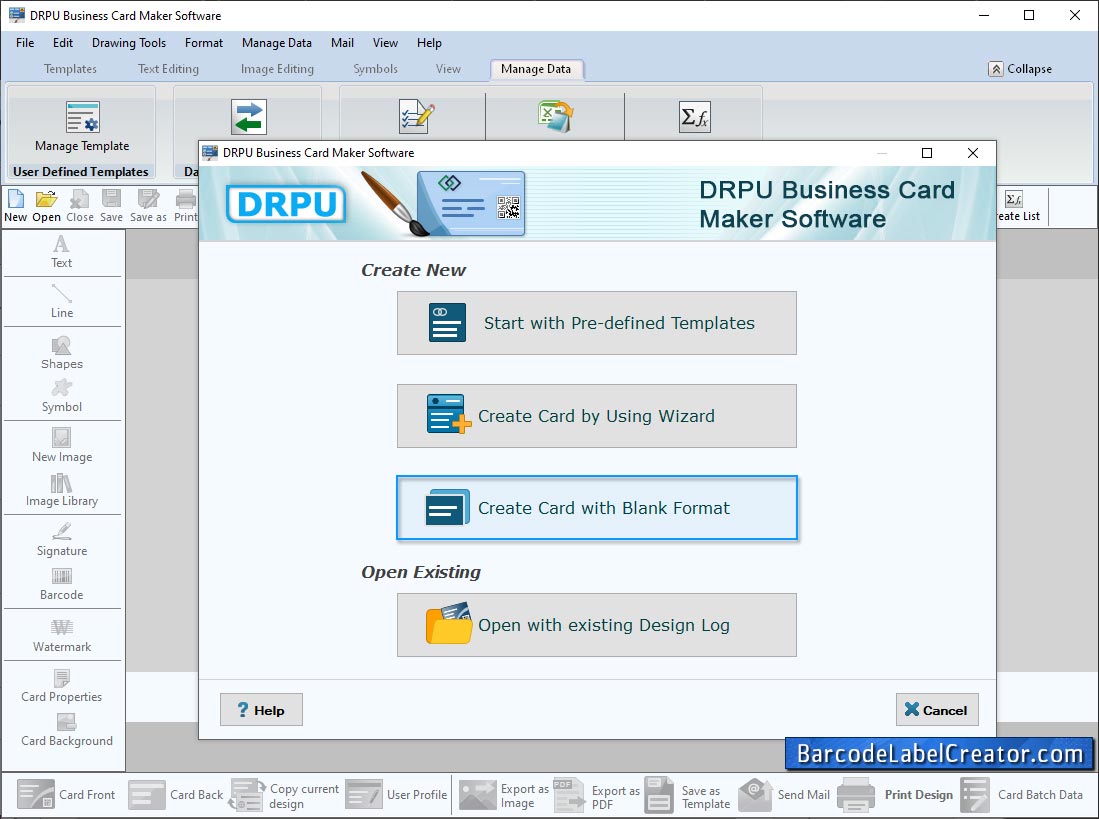This screenshot has width=1099, height=819.
Task: Click the data exchange arrows ribbon icon
Action: pyautogui.click(x=249, y=117)
